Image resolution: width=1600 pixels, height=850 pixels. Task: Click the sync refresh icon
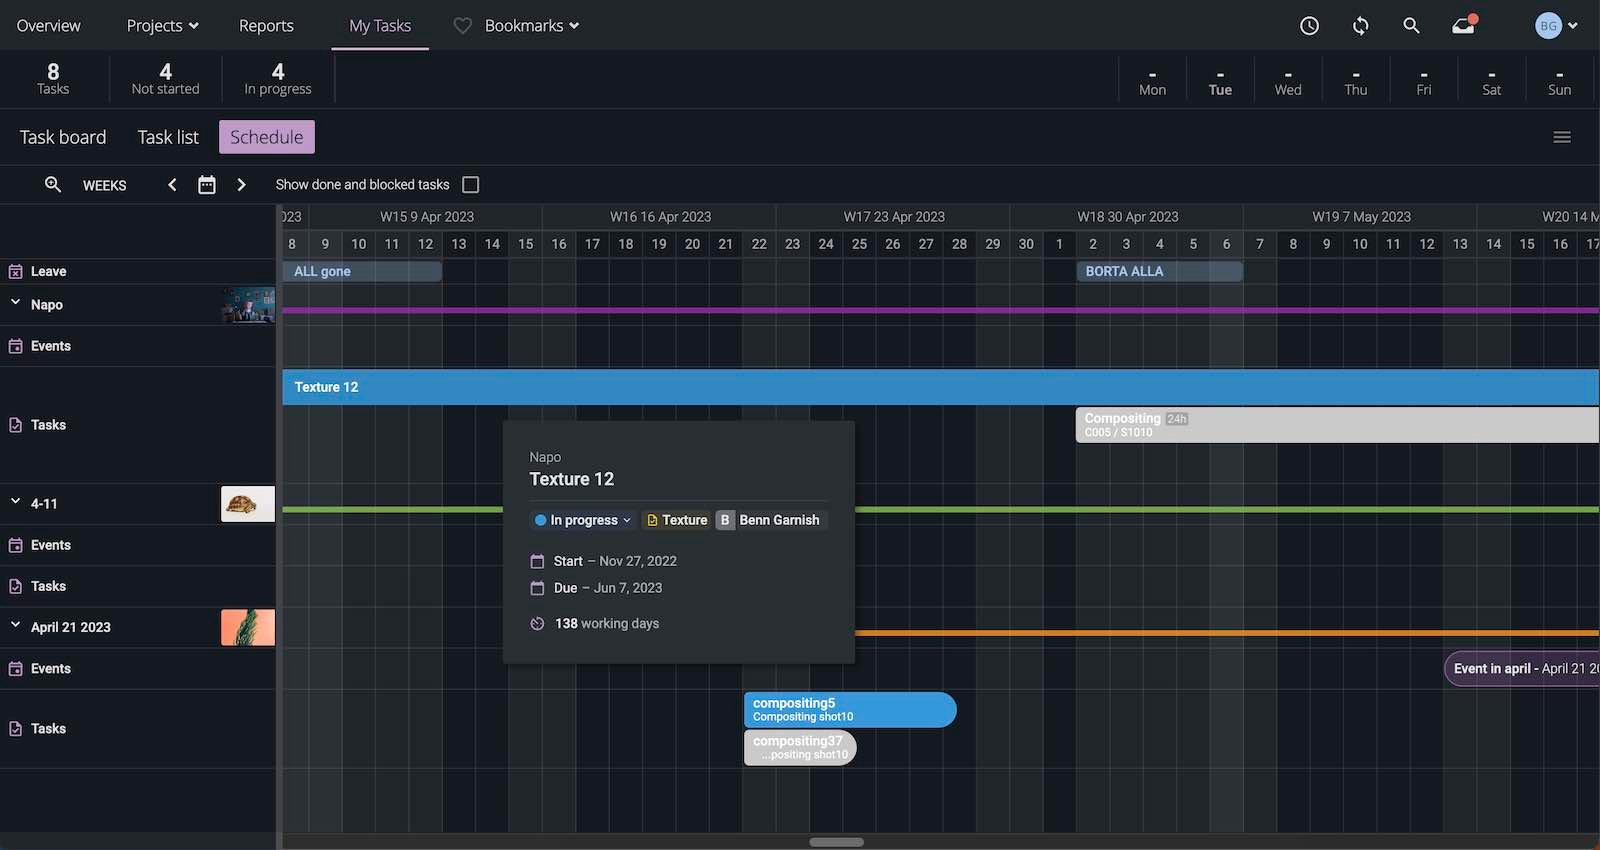coord(1360,26)
